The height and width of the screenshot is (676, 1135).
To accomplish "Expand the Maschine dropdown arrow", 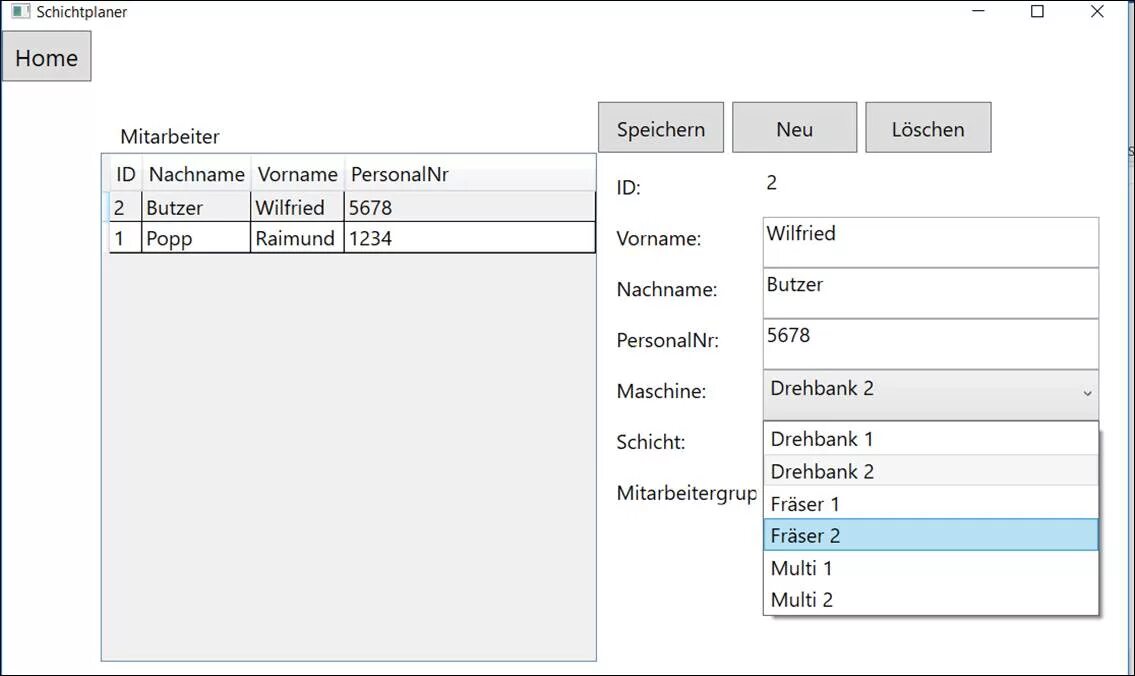I will click(x=1087, y=393).
